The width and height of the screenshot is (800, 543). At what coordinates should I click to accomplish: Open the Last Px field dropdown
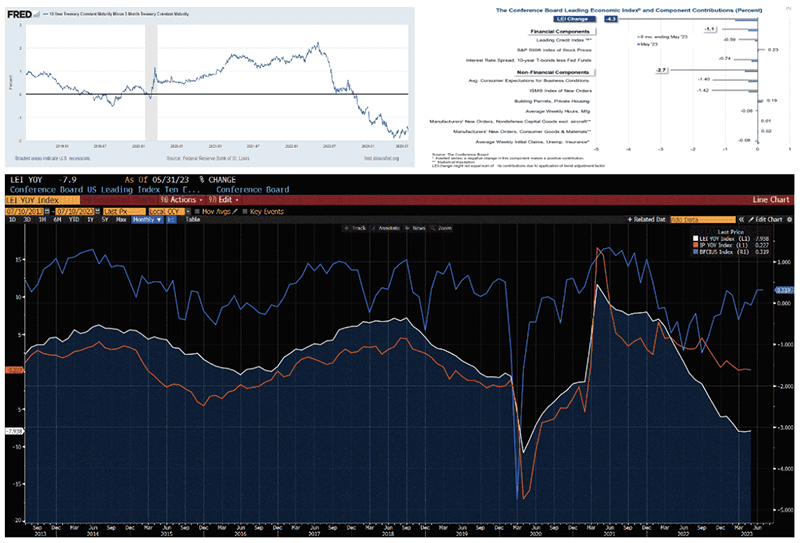click(x=123, y=211)
